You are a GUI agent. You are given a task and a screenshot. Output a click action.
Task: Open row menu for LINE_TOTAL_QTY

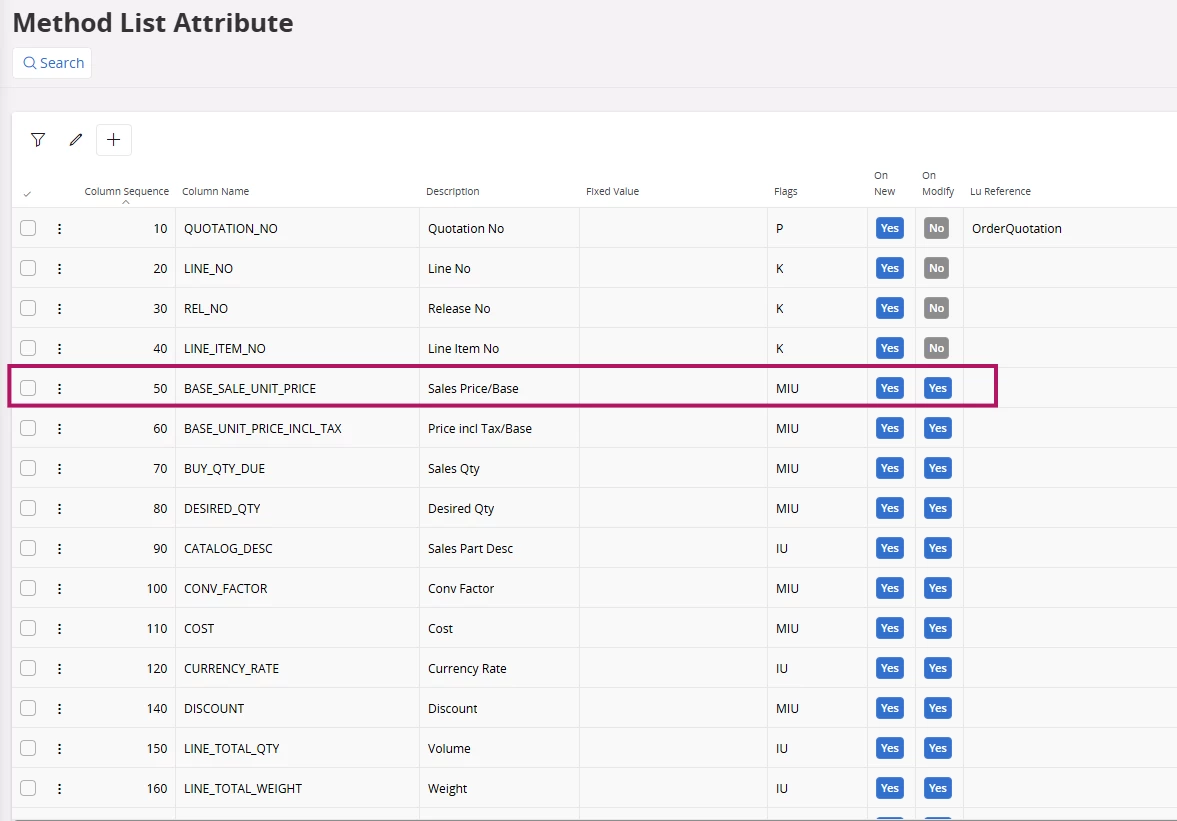pyautogui.click(x=59, y=749)
